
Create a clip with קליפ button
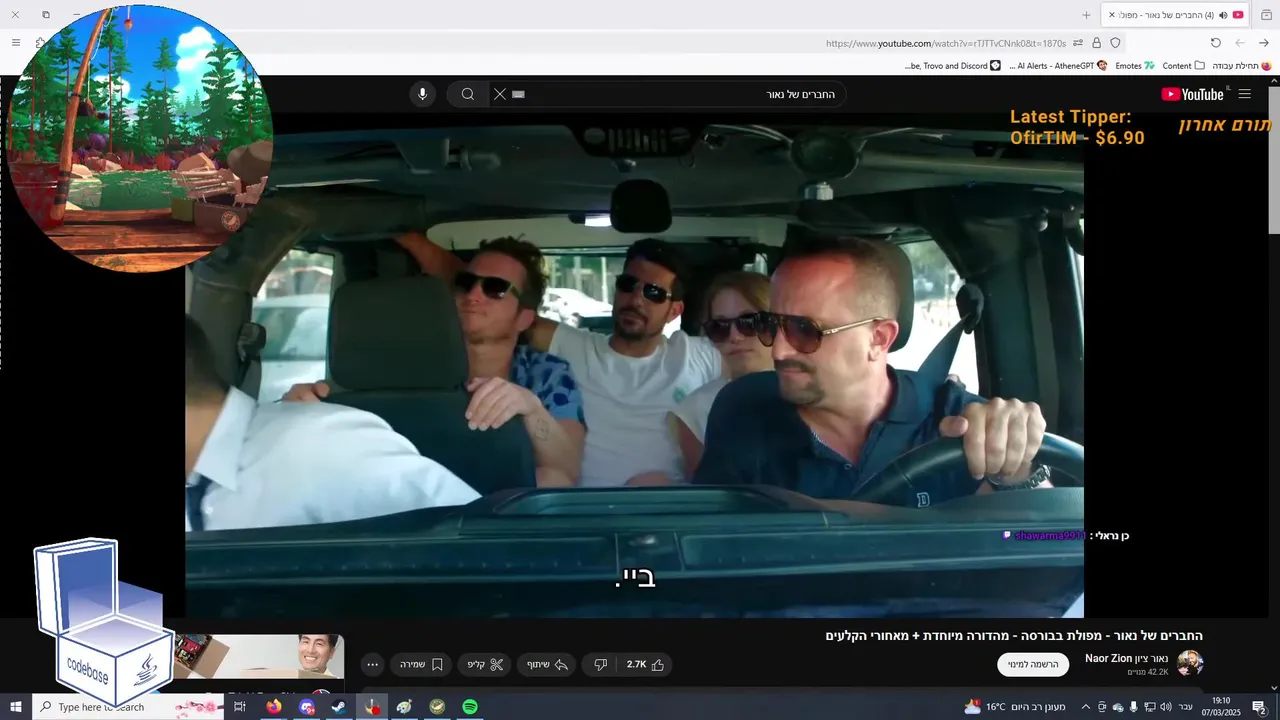485,664
